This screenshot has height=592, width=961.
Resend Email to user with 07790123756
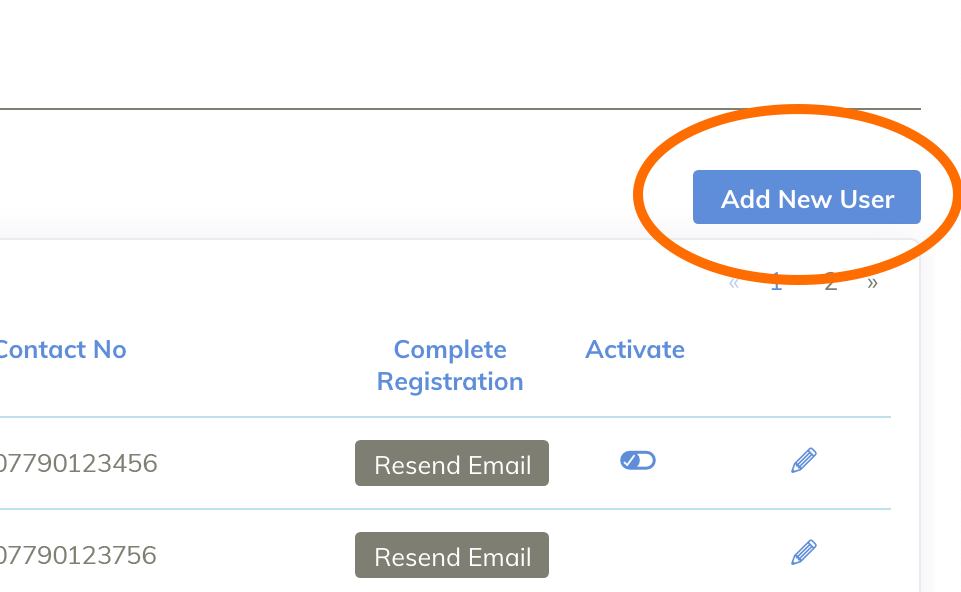[452, 556]
